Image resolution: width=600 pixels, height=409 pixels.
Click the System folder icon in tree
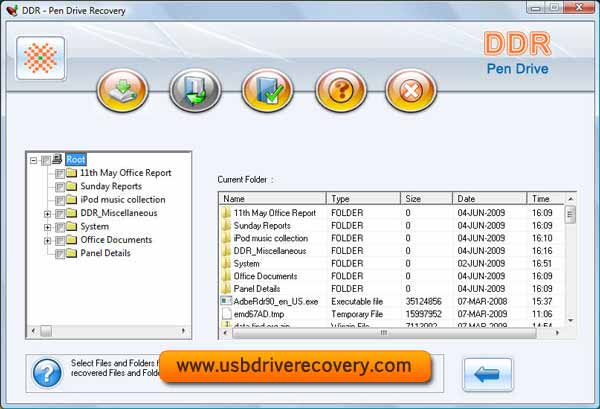72,226
